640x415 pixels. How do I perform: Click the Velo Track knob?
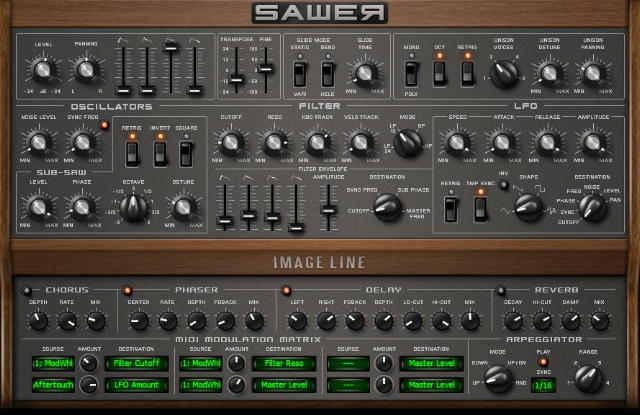(x=361, y=143)
